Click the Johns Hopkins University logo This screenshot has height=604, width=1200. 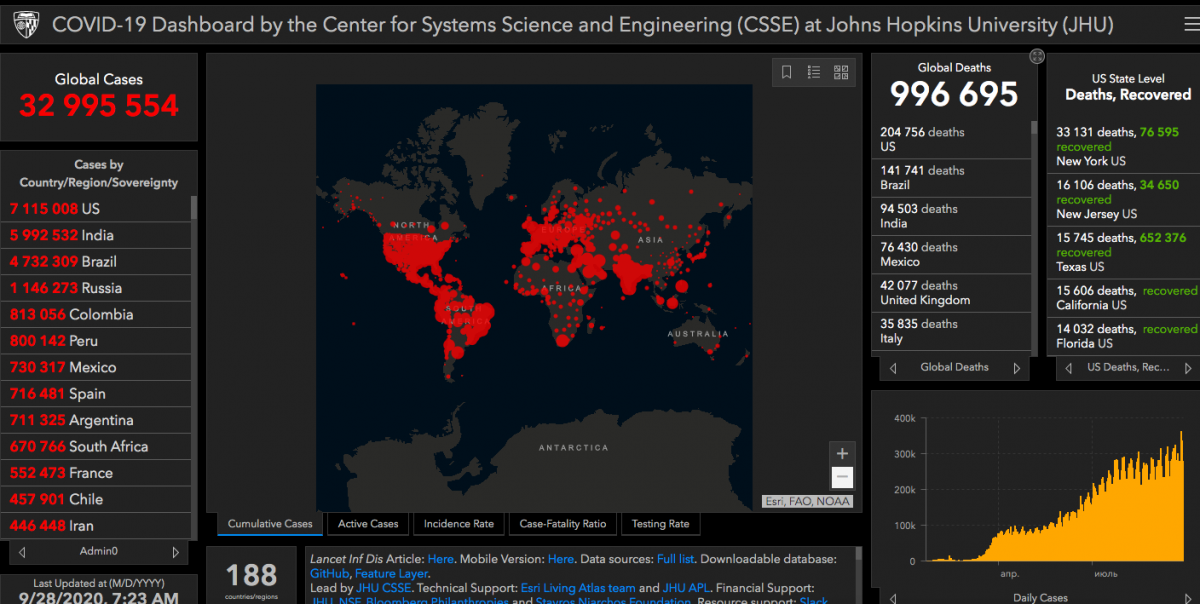coord(25,24)
